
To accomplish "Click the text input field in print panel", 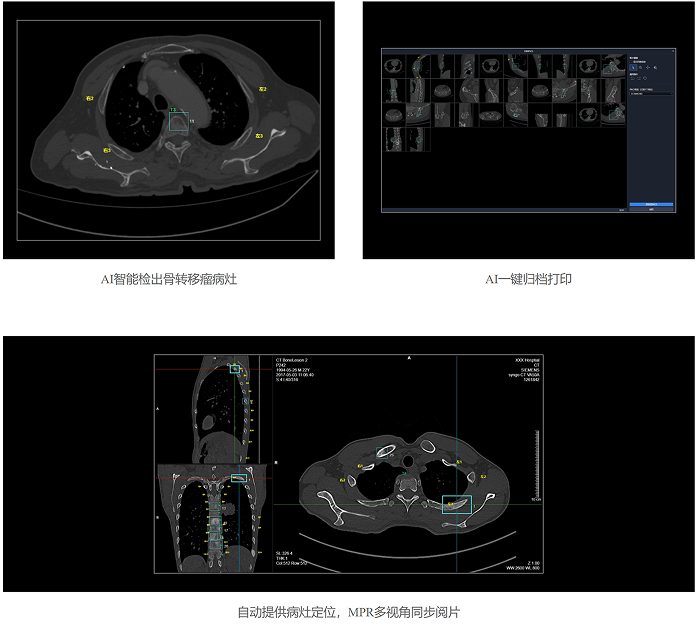I will pos(650,94).
